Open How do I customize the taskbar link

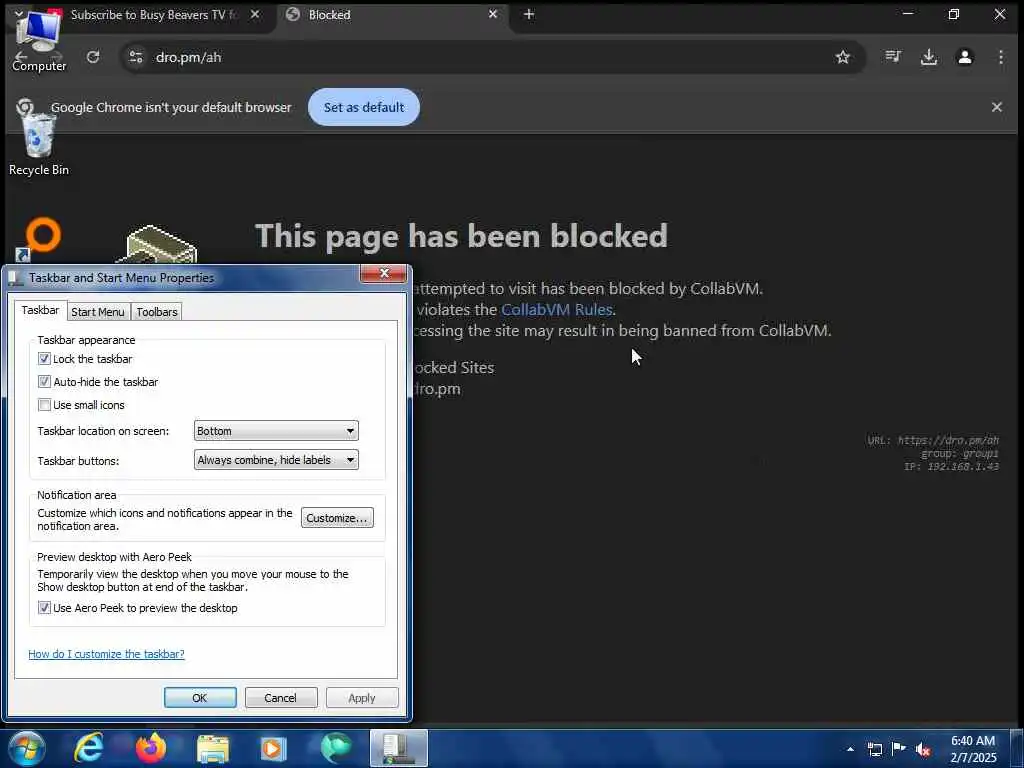click(106, 654)
